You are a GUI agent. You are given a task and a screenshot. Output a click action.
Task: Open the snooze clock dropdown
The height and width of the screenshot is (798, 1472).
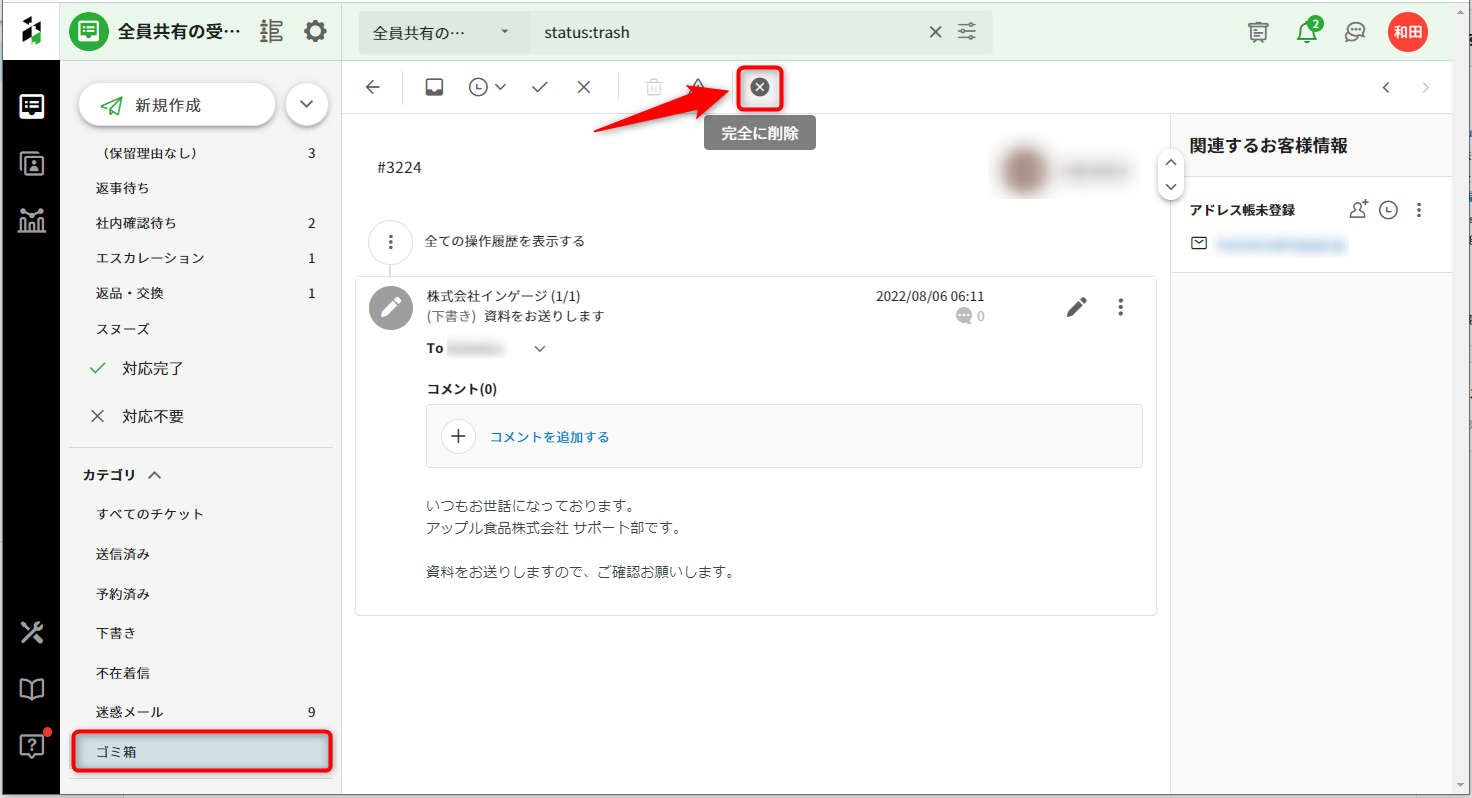(x=487, y=88)
